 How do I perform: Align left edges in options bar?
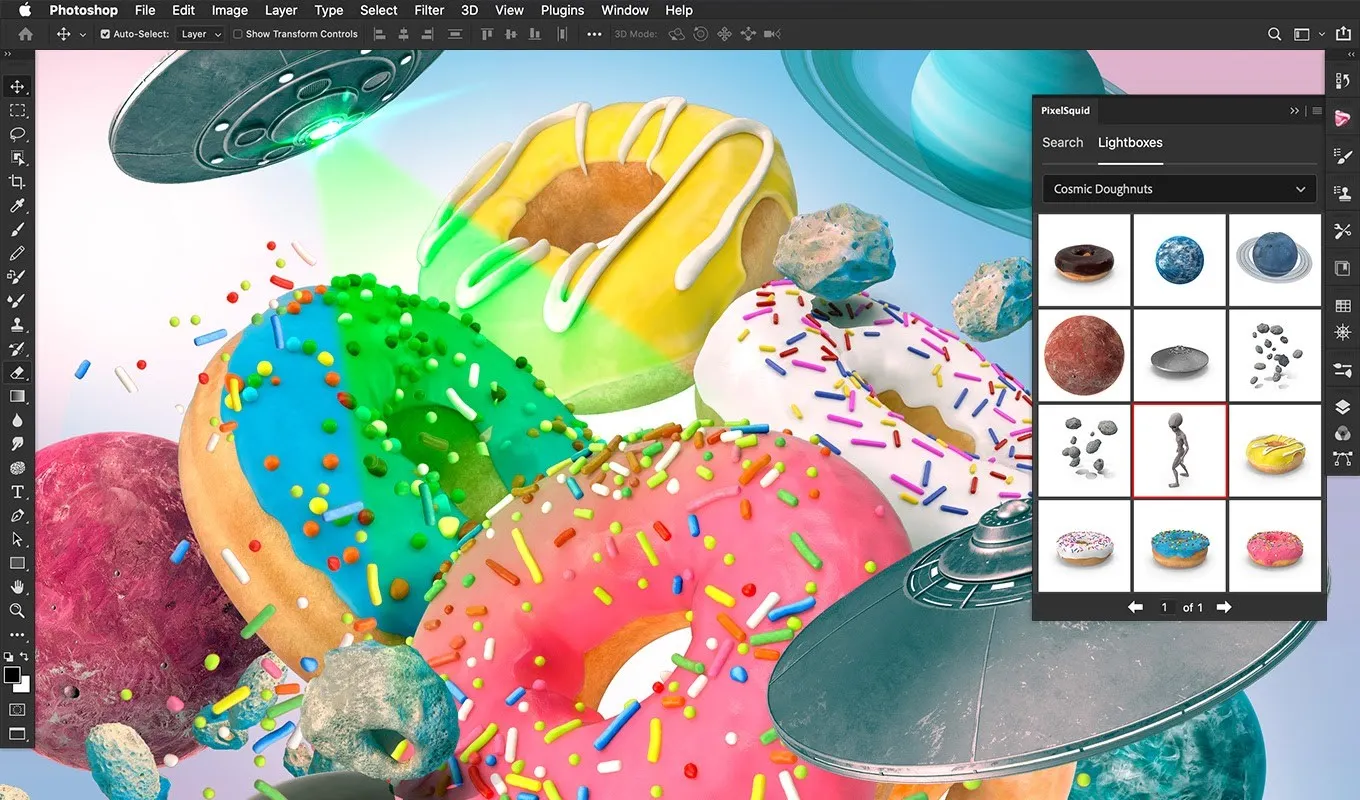[x=379, y=34]
